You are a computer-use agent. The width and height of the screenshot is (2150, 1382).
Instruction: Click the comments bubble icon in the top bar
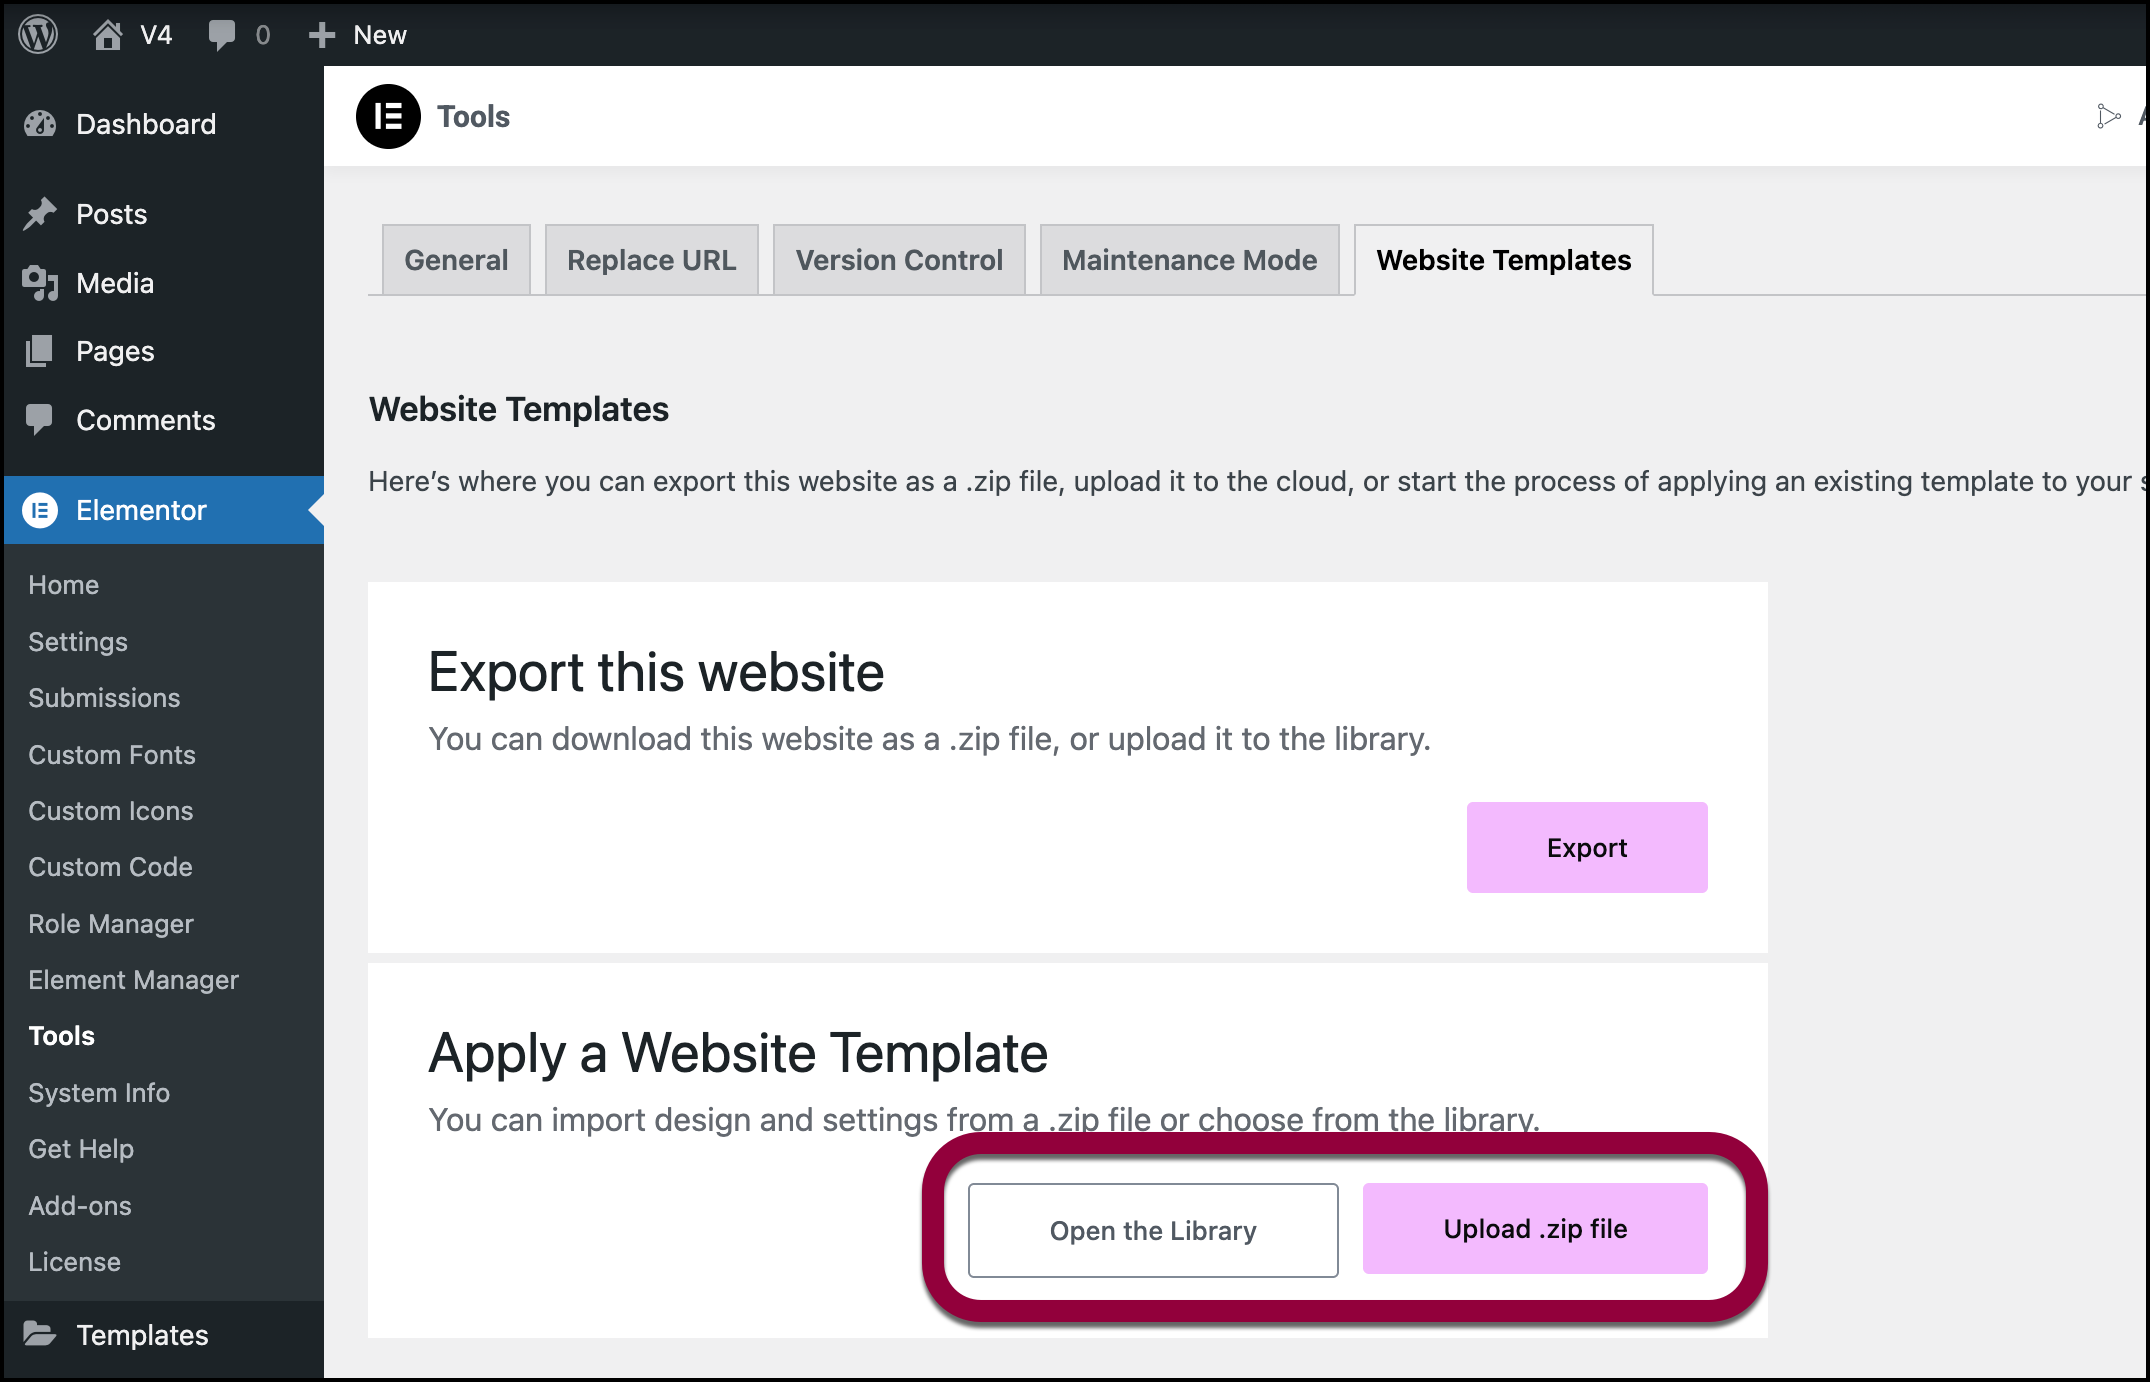223,34
